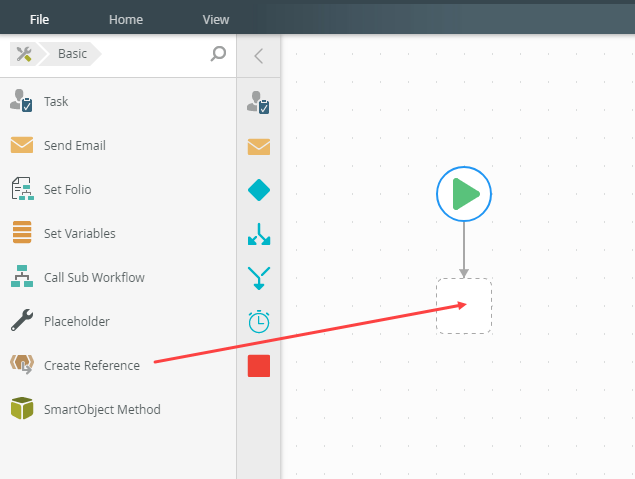Viewport: 635px width, 479px height.
Task: Click the Placeholder wrench icon
Action: pos(22,320)
